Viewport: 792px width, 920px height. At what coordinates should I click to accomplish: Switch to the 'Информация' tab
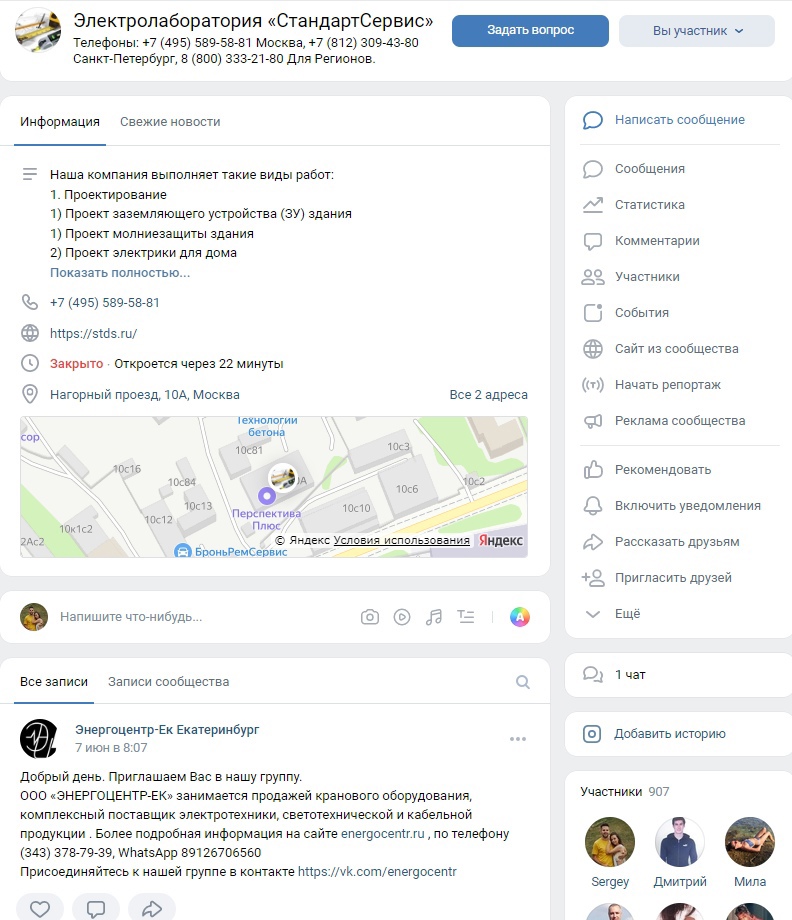click(x=60, y=121)
